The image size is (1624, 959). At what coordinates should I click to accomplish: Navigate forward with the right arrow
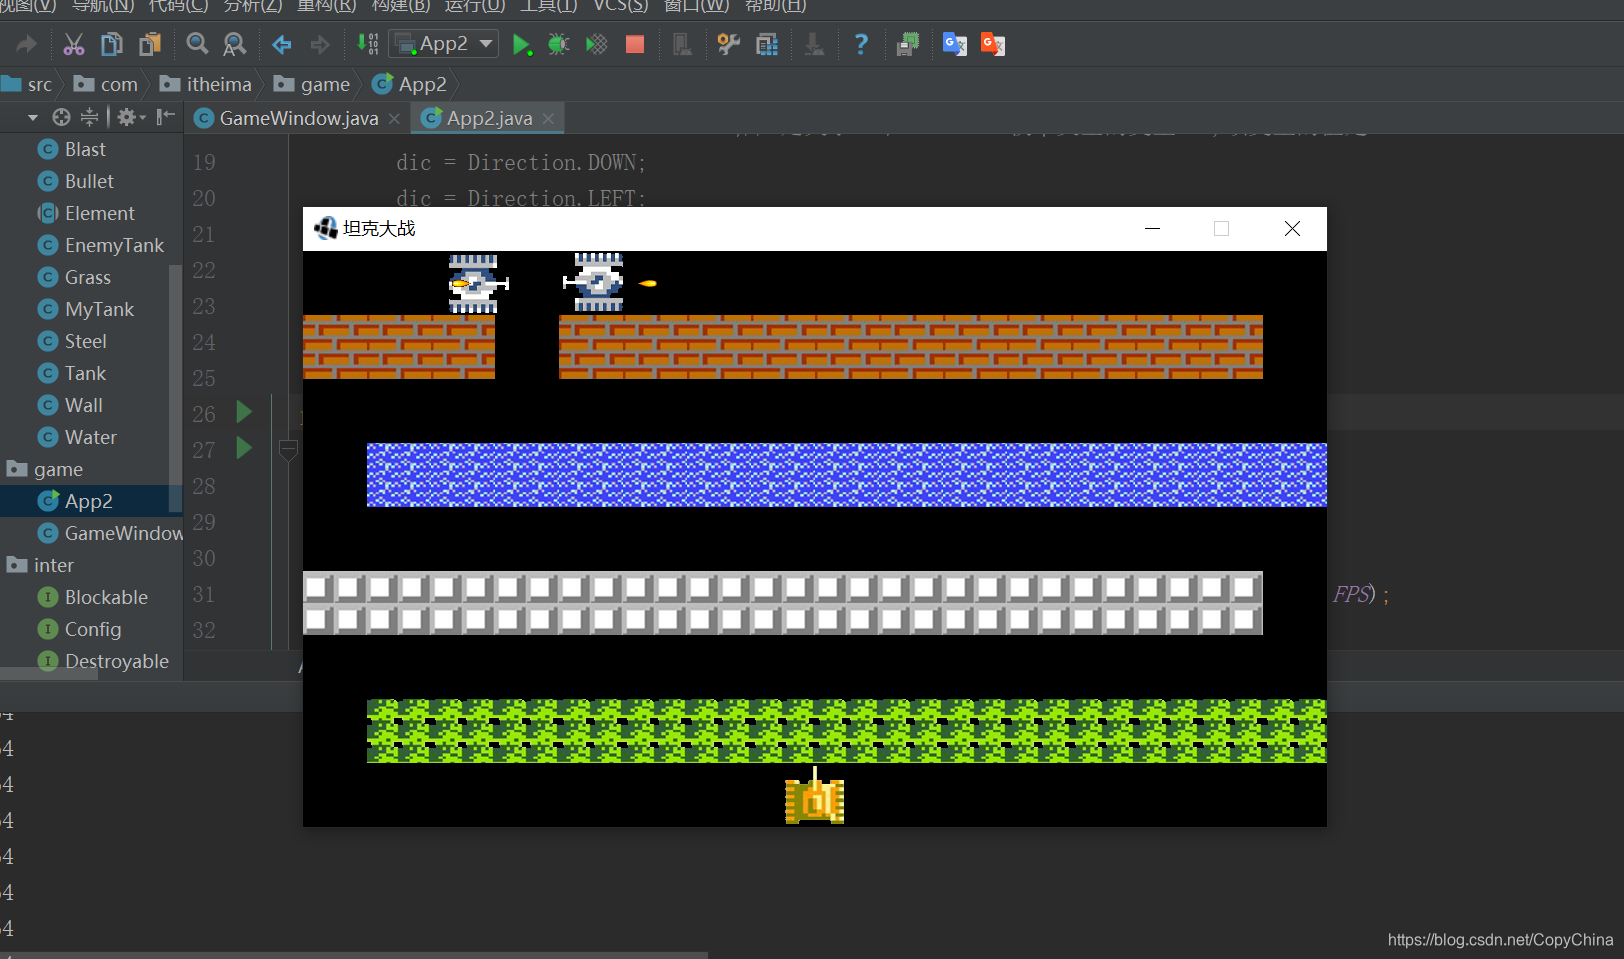pyautogui.click(x=320, y=44)
